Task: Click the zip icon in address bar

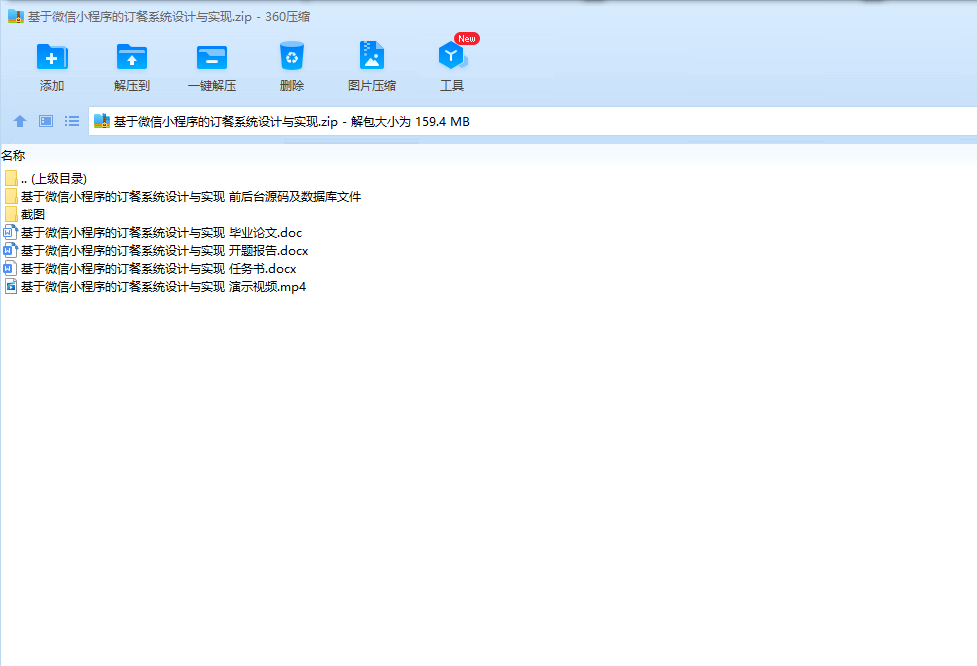Action: [102, 121]
